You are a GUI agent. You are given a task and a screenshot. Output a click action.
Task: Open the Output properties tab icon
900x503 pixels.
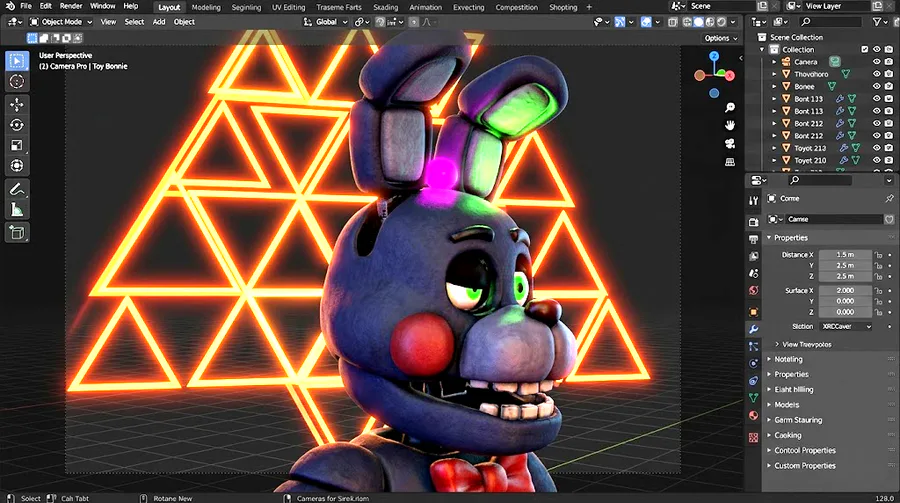point(754,239)
